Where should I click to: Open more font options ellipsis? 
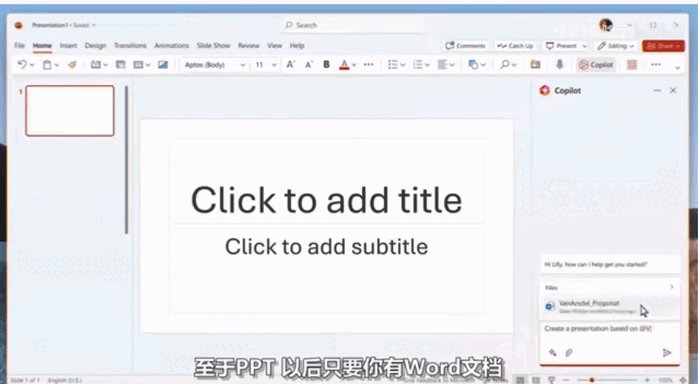pyautogui.click(x=369, y=65)
